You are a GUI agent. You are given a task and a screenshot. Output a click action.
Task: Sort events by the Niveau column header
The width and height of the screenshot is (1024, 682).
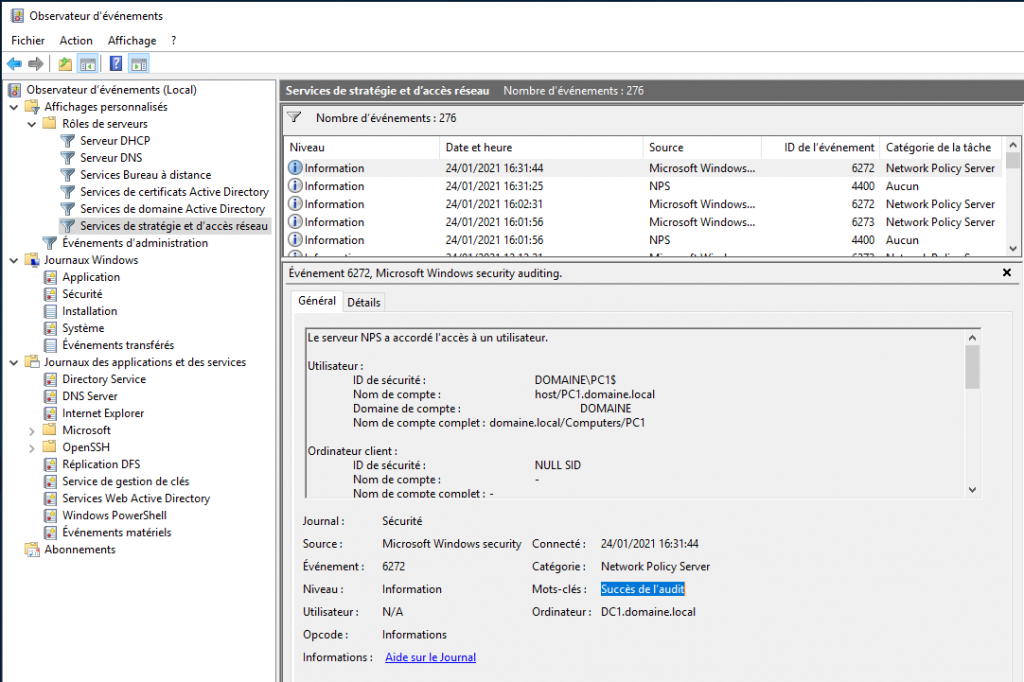[361, 148]
